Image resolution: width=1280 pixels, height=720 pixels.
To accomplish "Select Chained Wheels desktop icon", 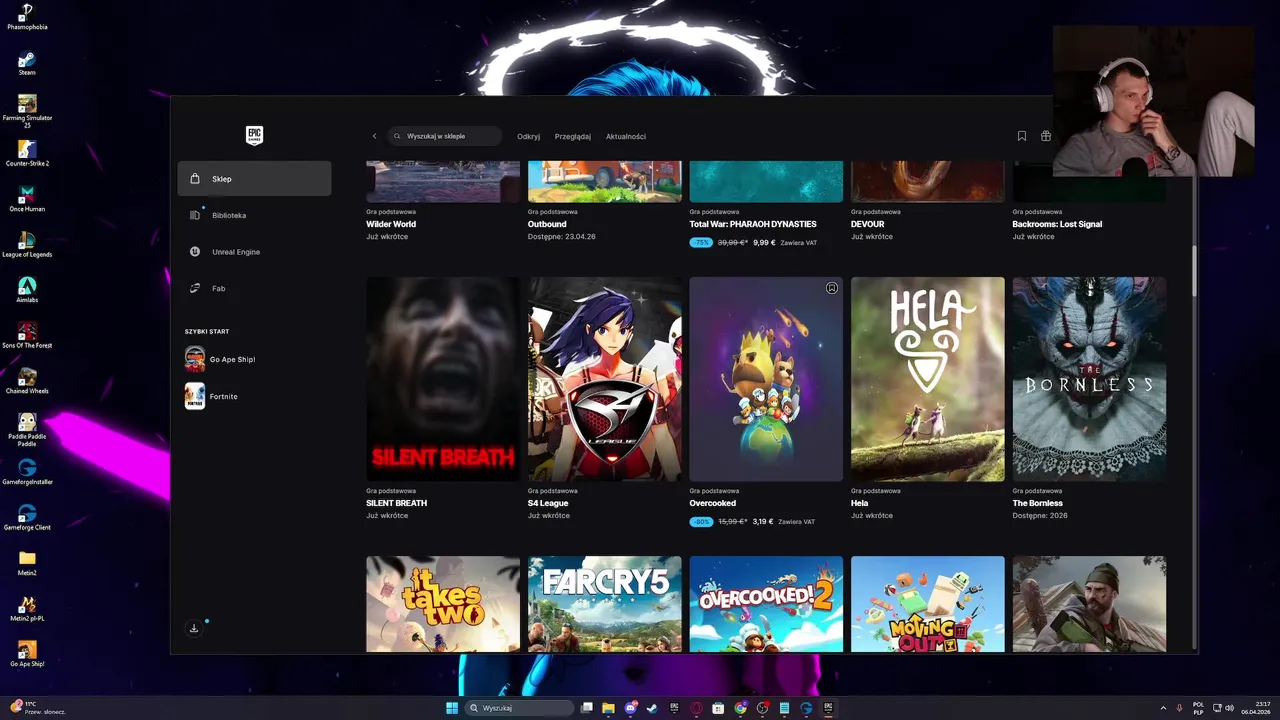I will click(27, 381).
